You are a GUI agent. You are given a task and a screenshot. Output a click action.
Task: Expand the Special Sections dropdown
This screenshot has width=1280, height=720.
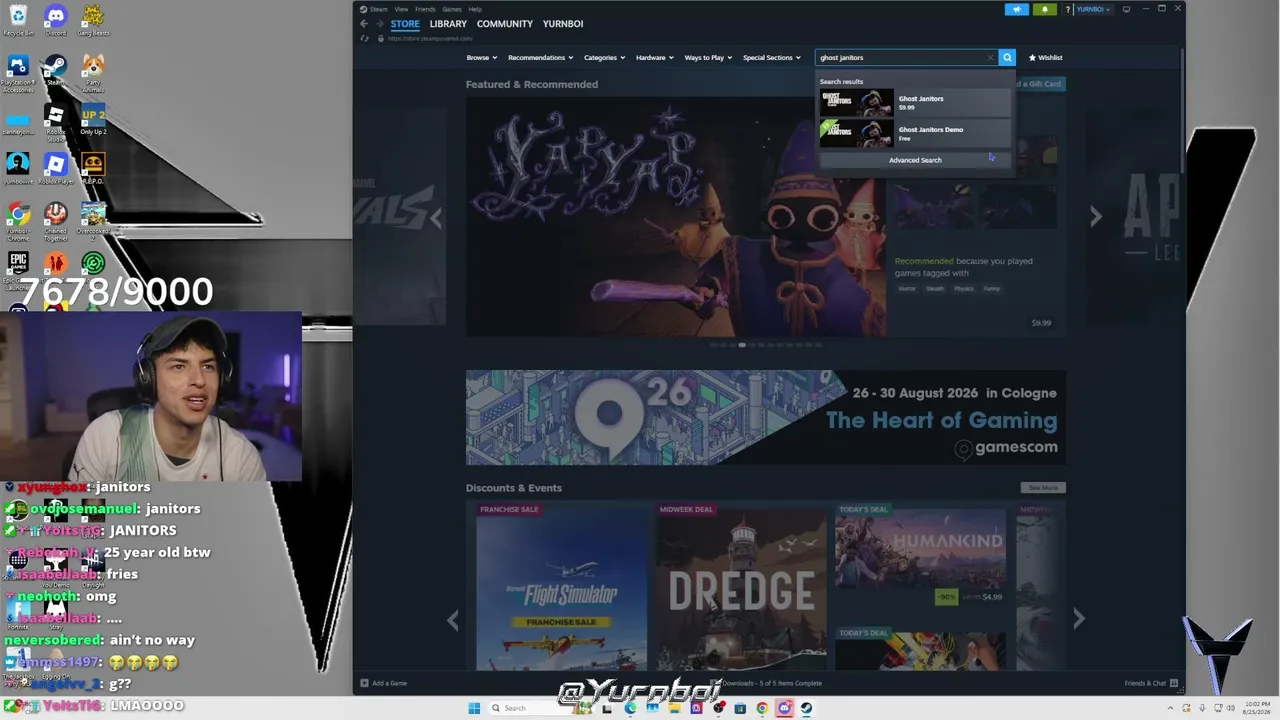(x=771, y=57)
